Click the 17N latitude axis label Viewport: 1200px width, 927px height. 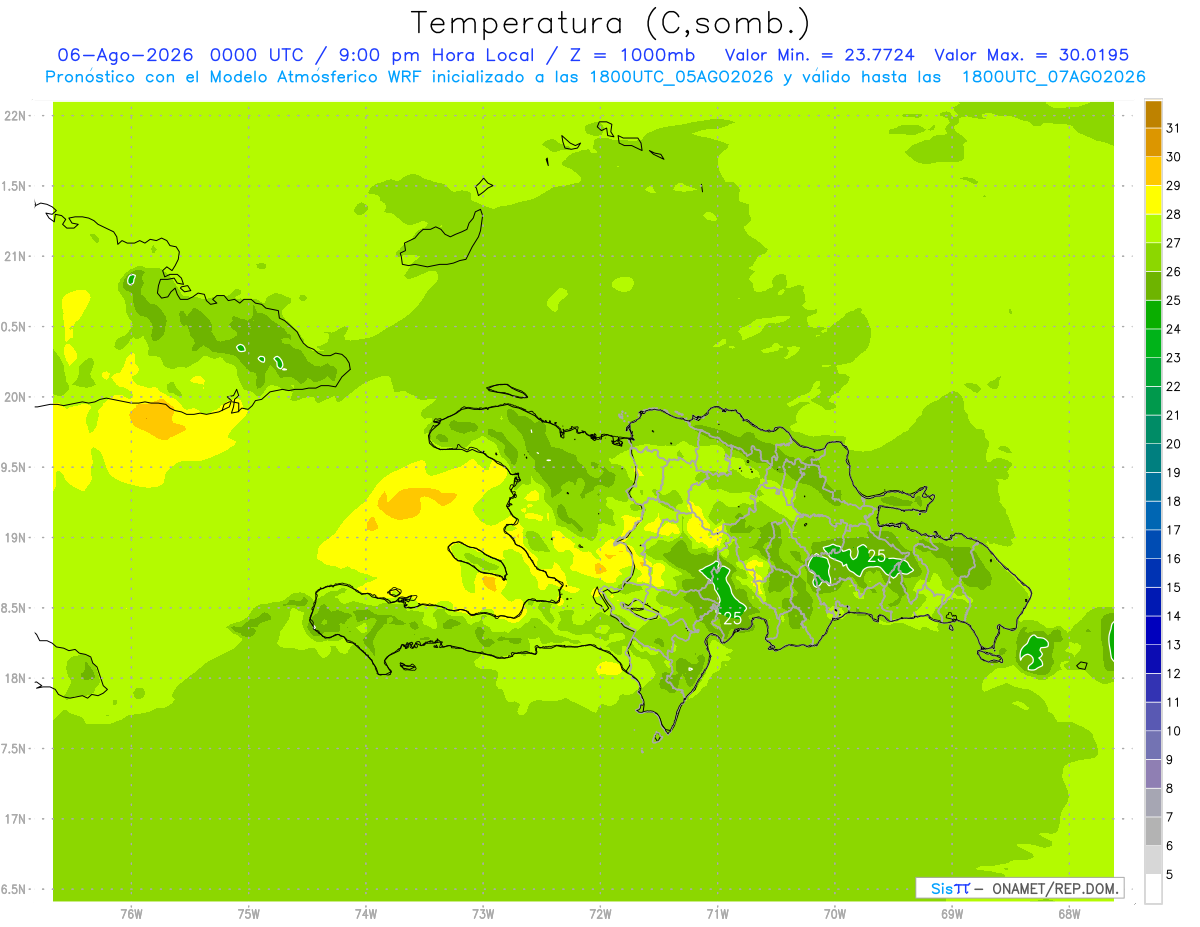pos(16,819)
